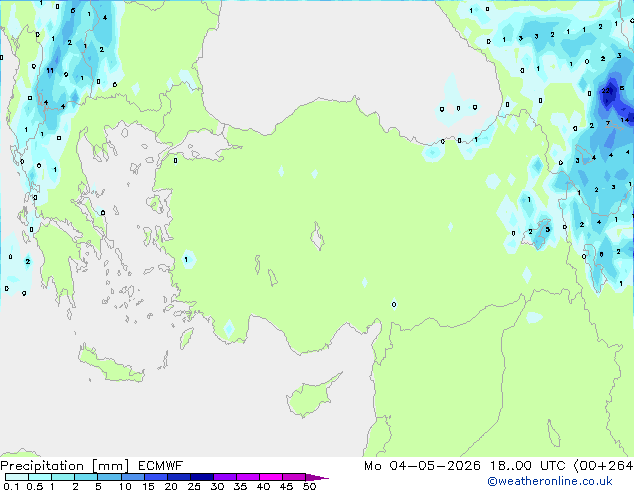Image resolution: width=634 pixels, height=490 pixels.
Task: Click the forecast offset "(00+264"
Action: (603, 466)
